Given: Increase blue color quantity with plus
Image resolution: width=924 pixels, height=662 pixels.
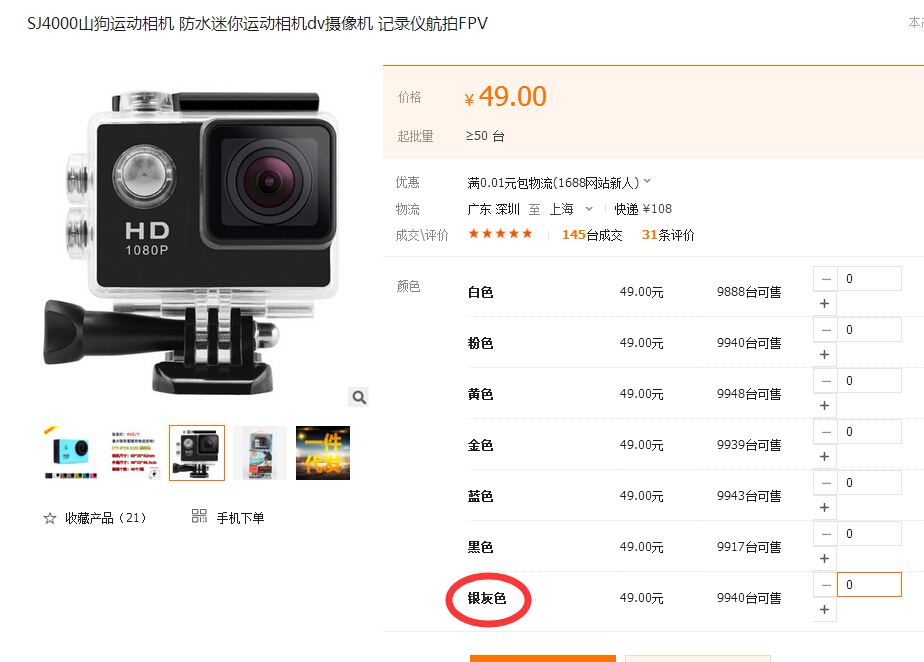Looking at the screenshot, I should click(824, 508).
